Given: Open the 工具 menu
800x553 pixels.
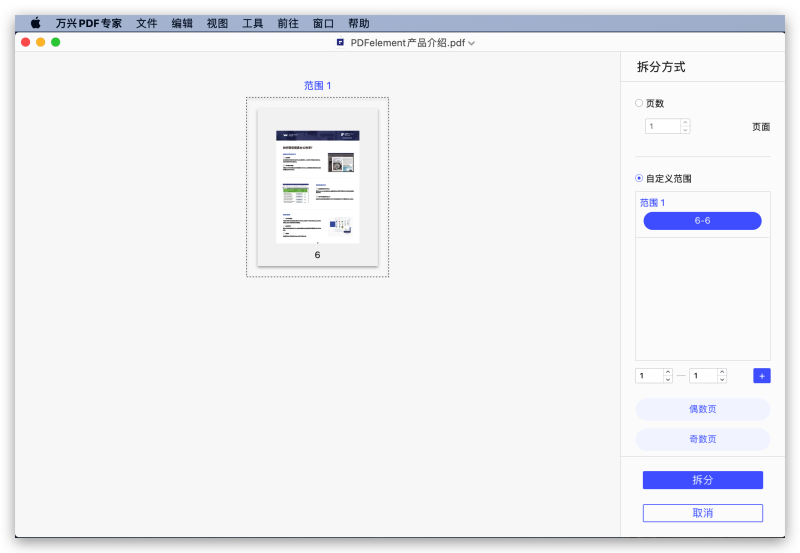Looking at the screenshot, I should (x=253, y=23).
